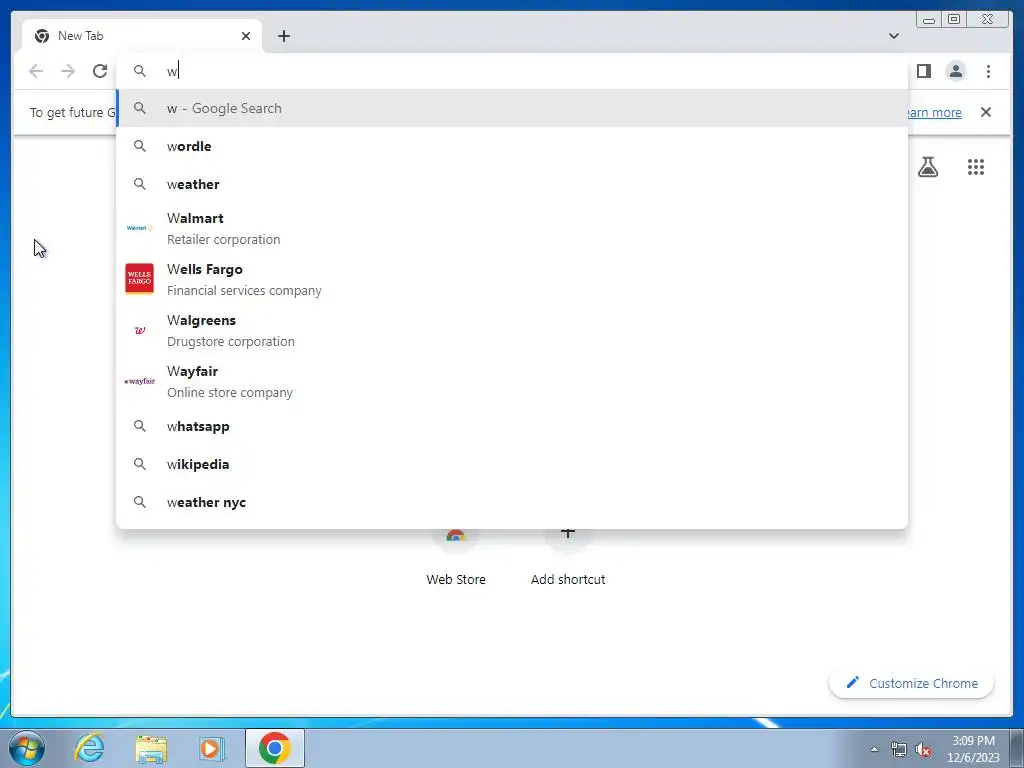1024x768 pixels.
Task: Select the Walgreens drugstore suggestion
Action: click(x=512, y=330)
